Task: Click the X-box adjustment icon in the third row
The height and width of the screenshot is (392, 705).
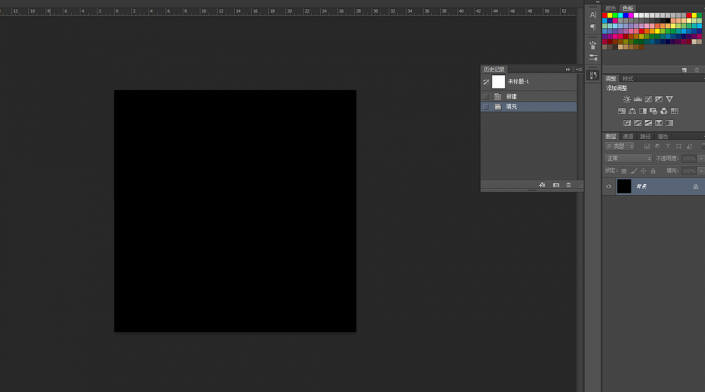Action: 659,123
